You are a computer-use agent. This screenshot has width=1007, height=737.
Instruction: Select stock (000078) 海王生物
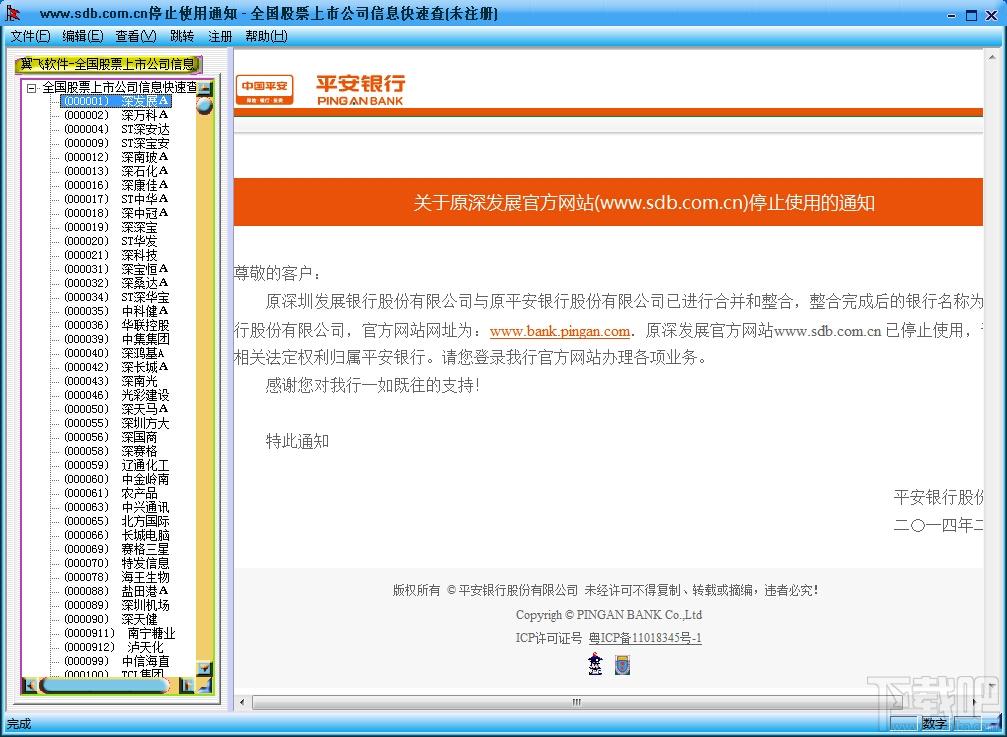click(x=117, y=577)
